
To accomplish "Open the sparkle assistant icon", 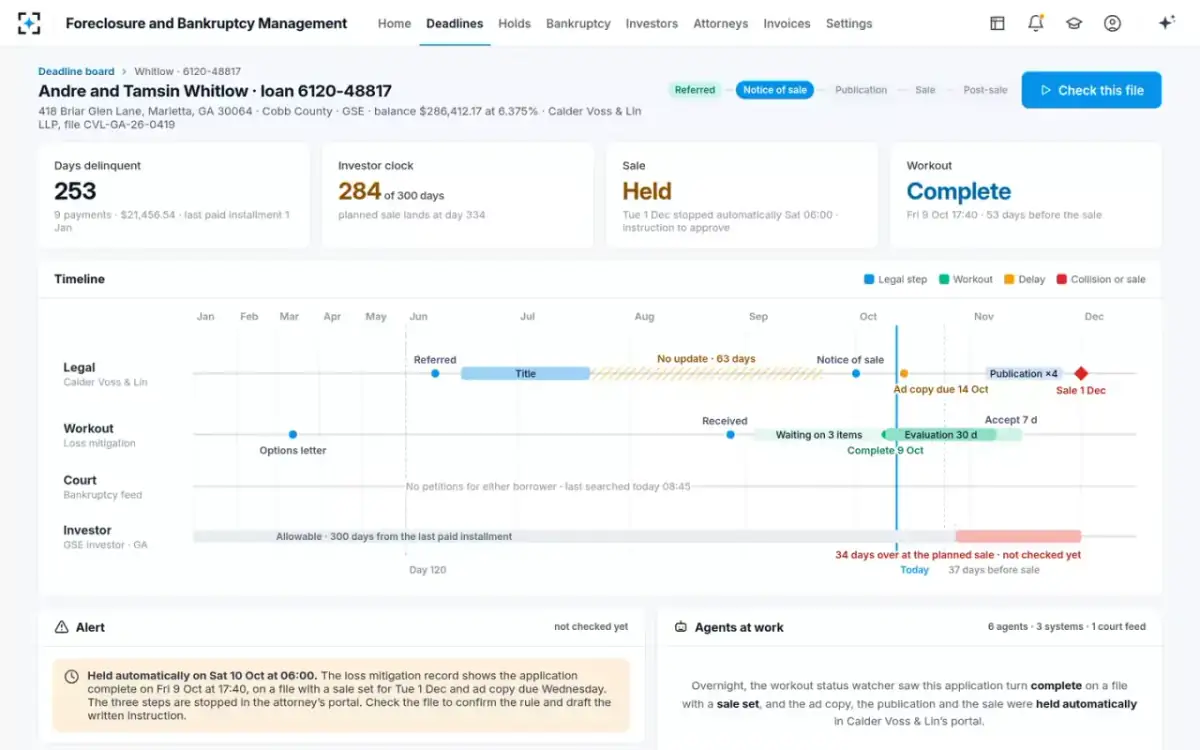I will coord(1166,23).
